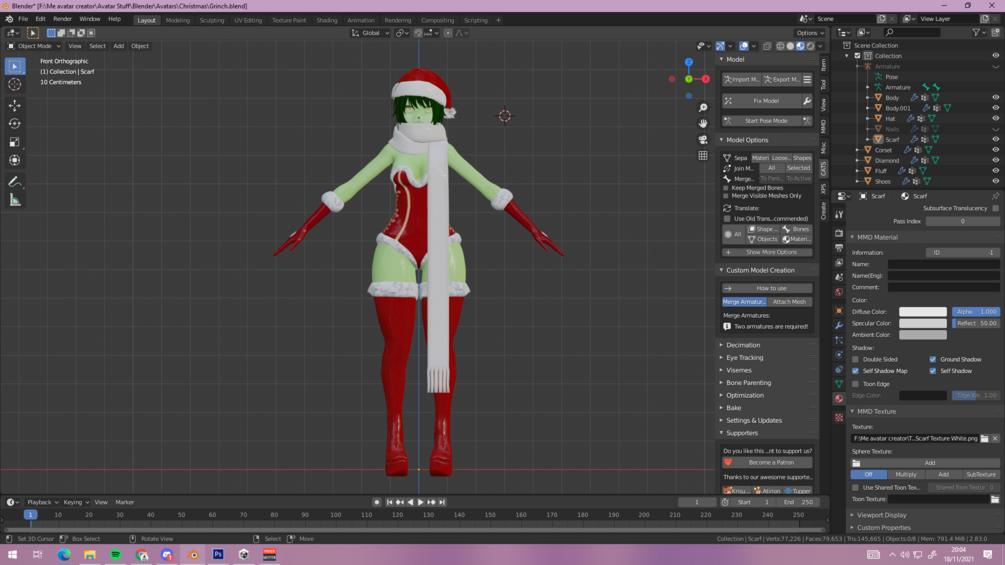Click the Fix Model button
The height and width of the screenshot is (565, 1005).
point(761,101)
